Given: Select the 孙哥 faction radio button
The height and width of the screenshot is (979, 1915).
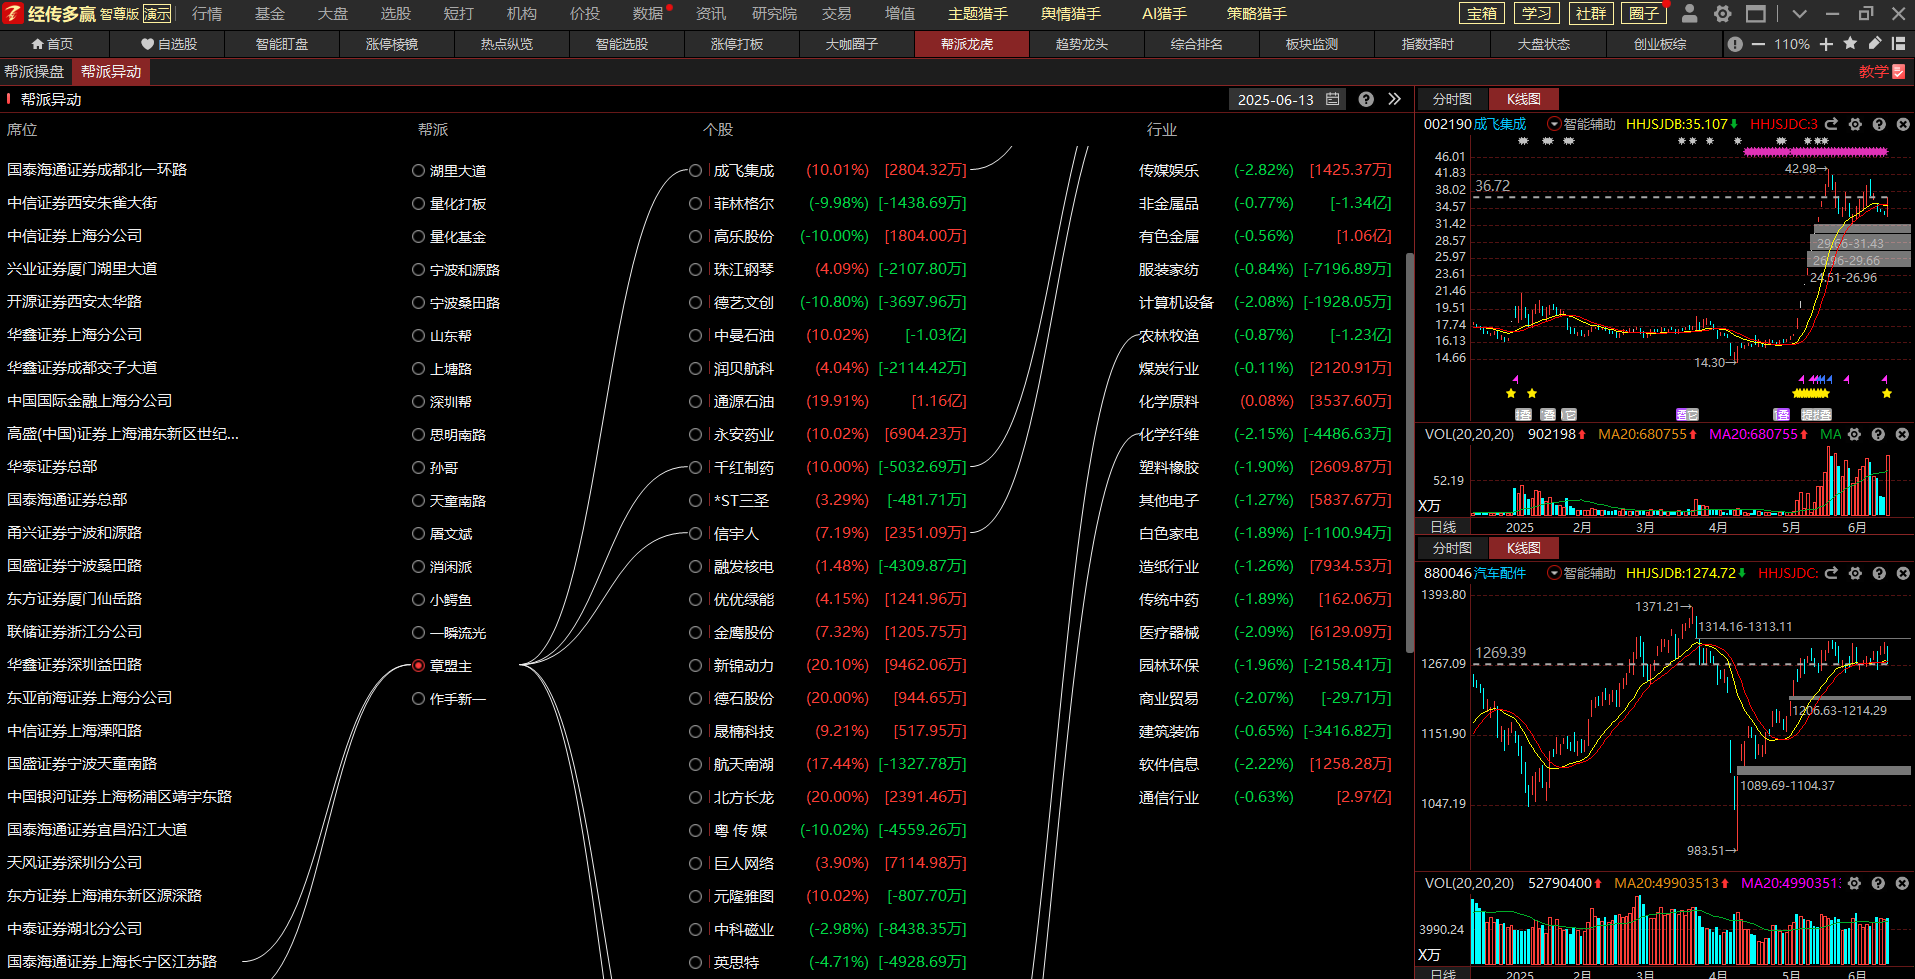Looking at the screenshot, I should point(419,468).
